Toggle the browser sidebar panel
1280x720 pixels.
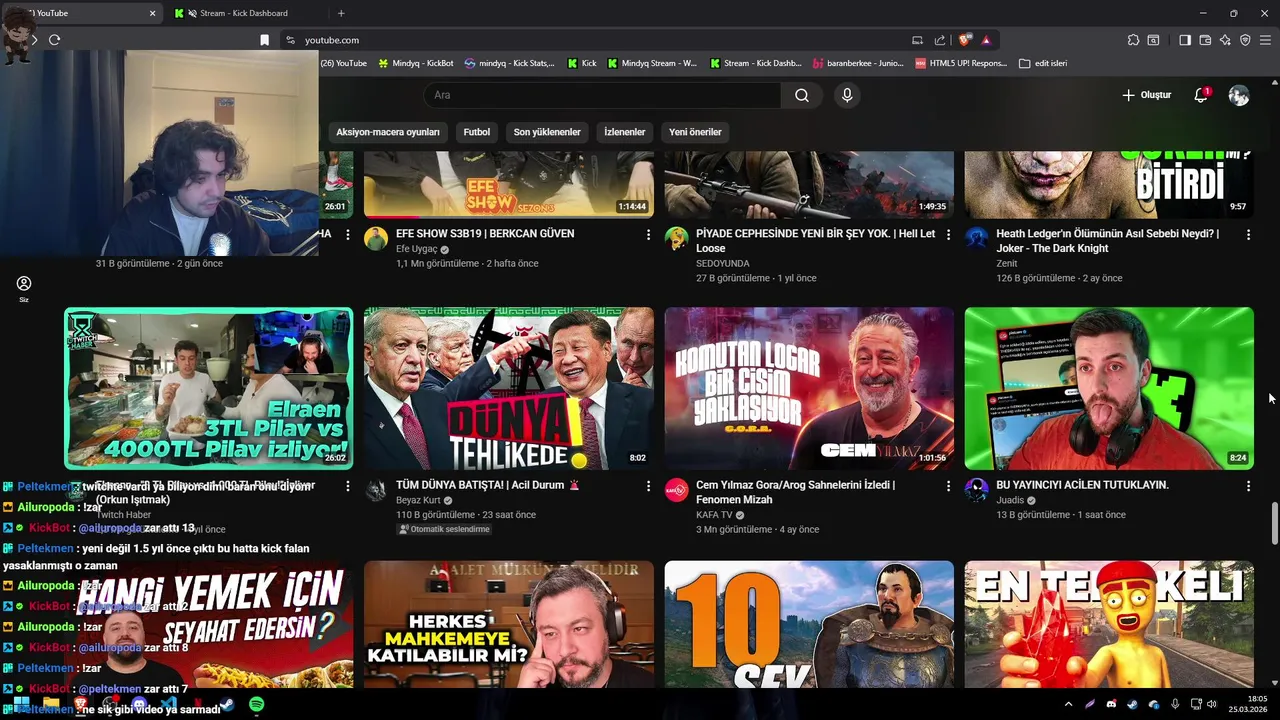(x=1185, y=40)
